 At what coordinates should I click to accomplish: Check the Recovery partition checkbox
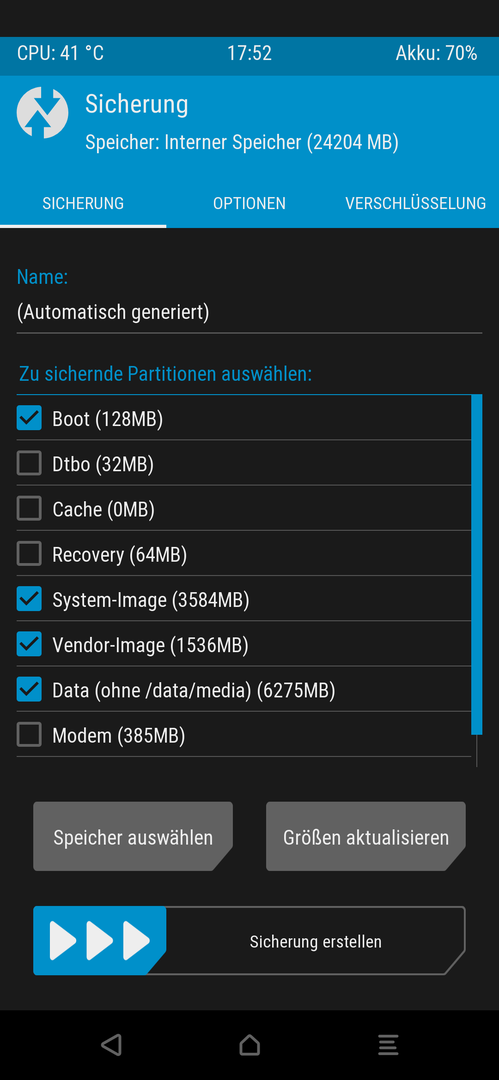coord(29,554)
